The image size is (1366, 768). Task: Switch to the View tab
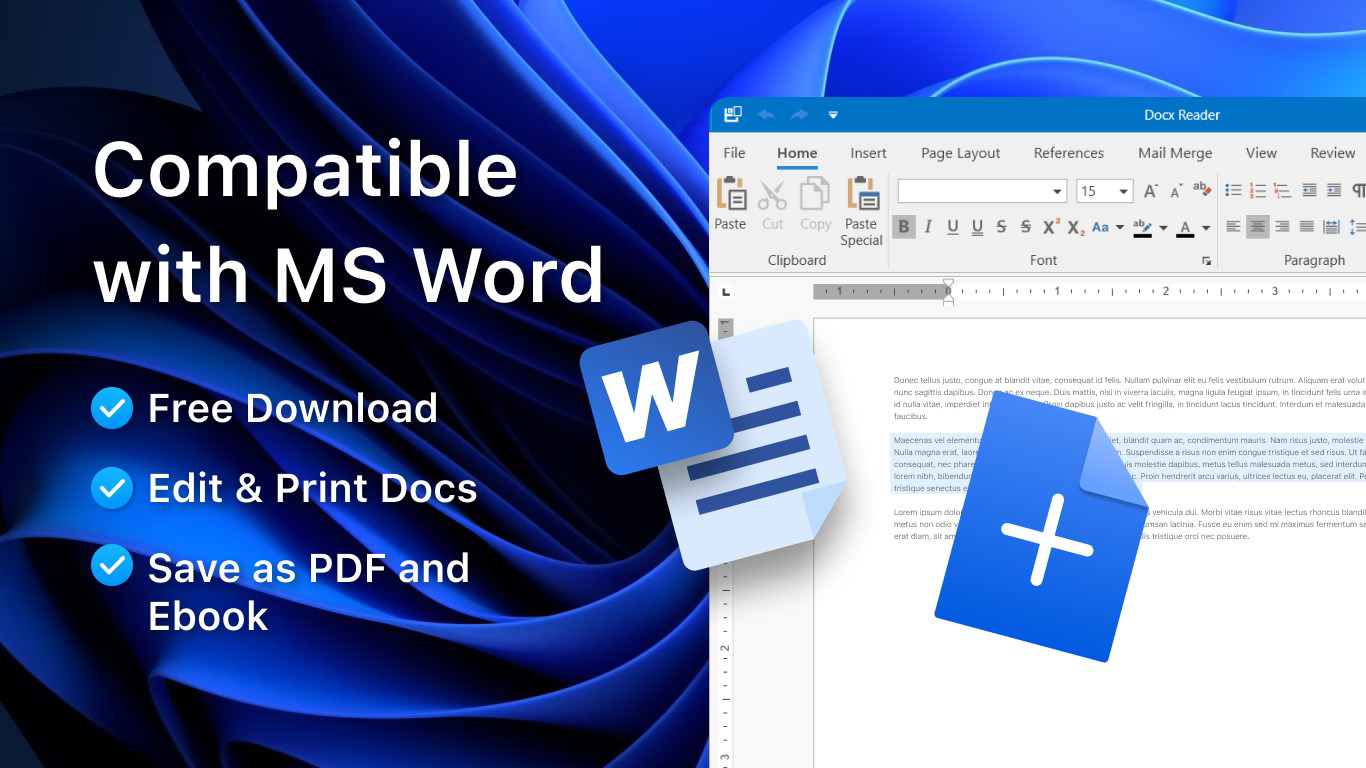1261,153
